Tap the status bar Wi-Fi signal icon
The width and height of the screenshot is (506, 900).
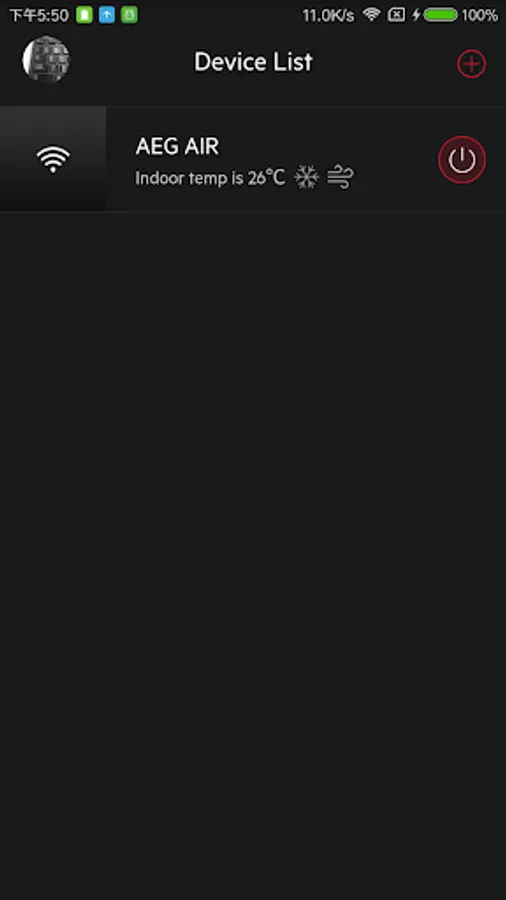[372, 14]
